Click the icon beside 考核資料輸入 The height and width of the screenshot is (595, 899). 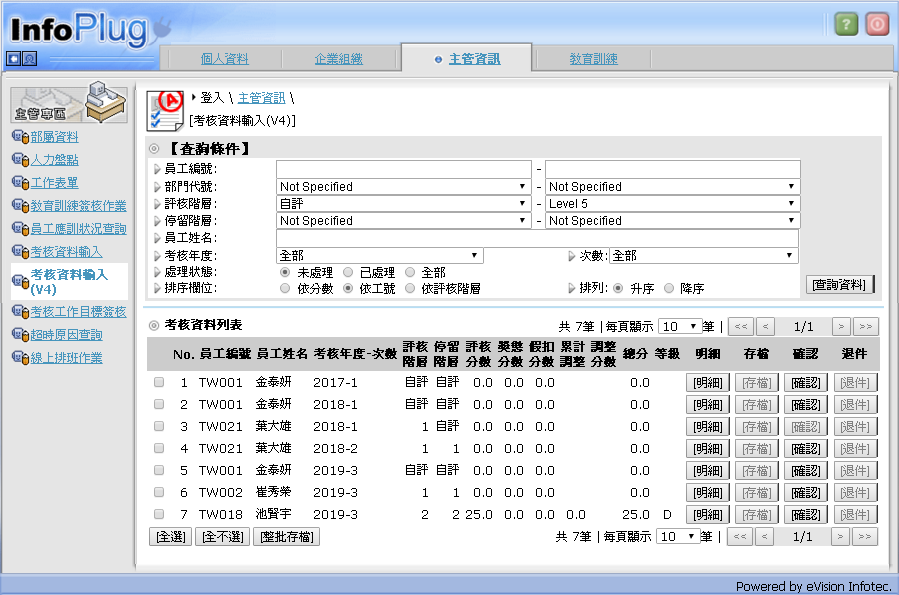(x=20, y=252)
